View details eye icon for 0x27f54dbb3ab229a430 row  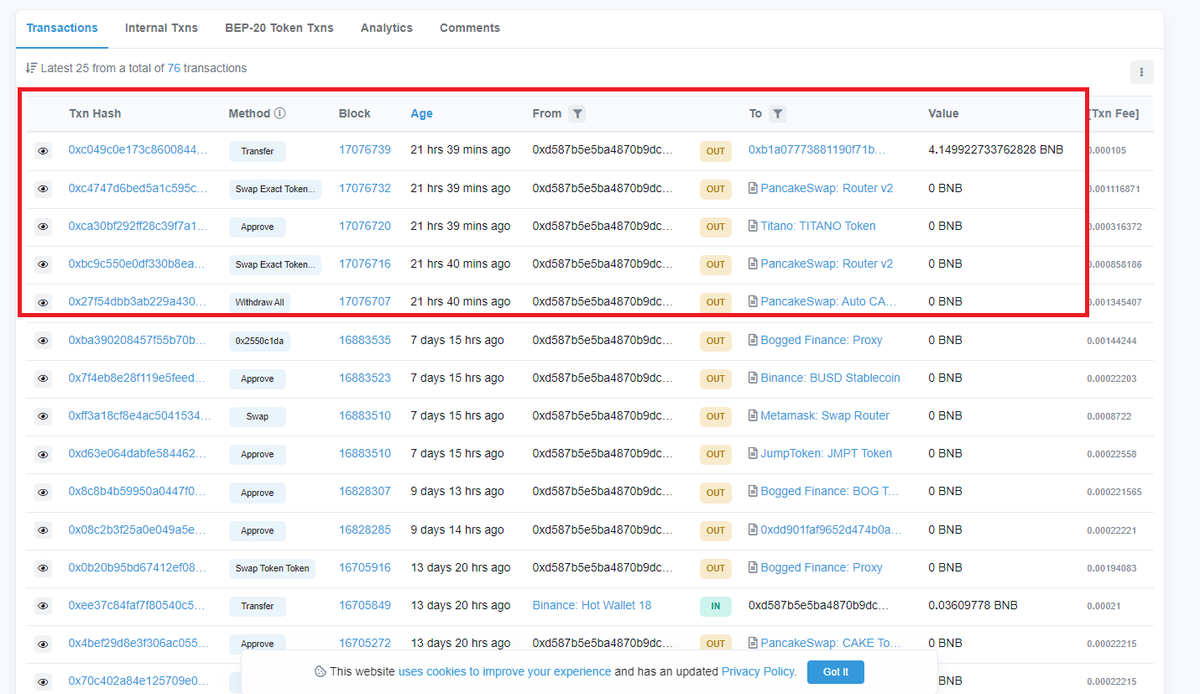[x=43, y=302]
